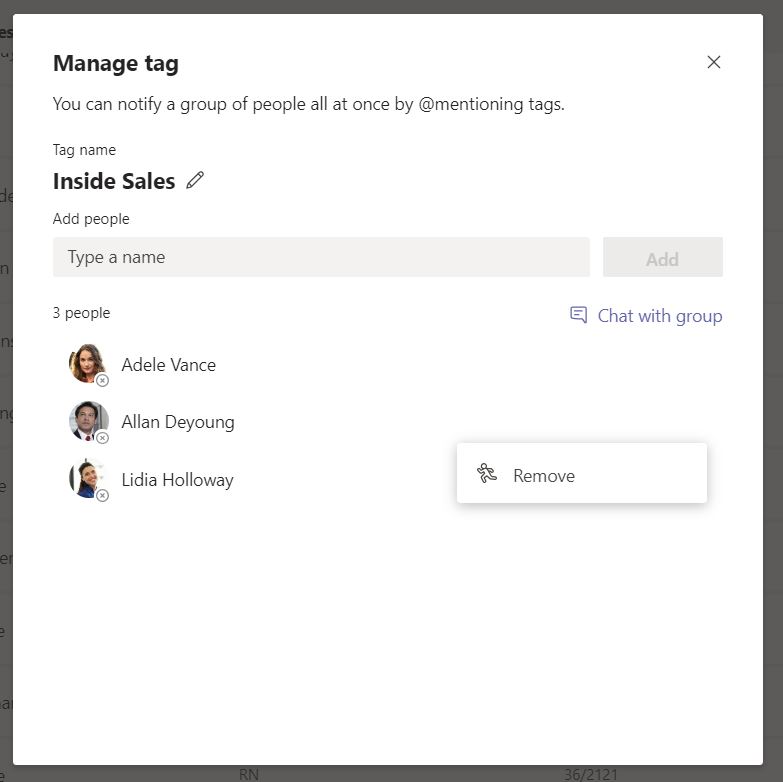Click the status badge on Lidia Holloway's avatar

[x=102, y=495]
